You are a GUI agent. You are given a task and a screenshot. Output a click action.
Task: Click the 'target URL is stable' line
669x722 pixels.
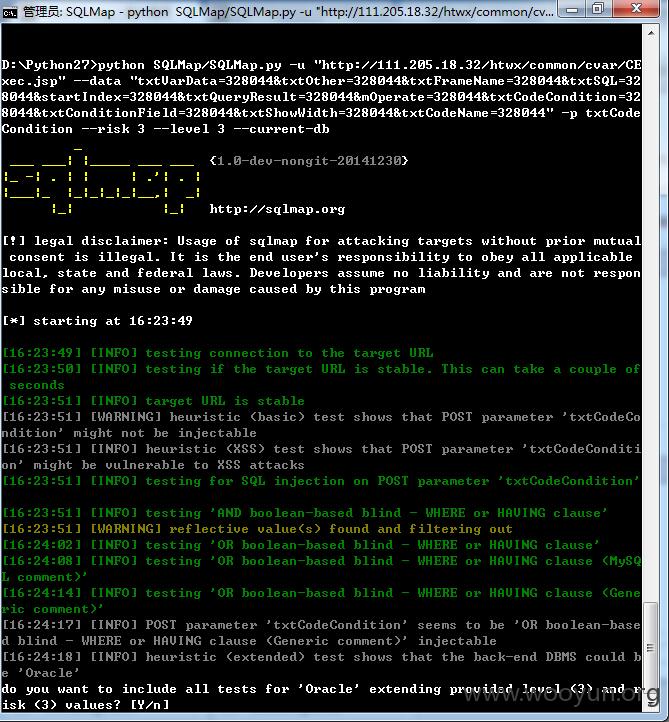tap(153, 401)
